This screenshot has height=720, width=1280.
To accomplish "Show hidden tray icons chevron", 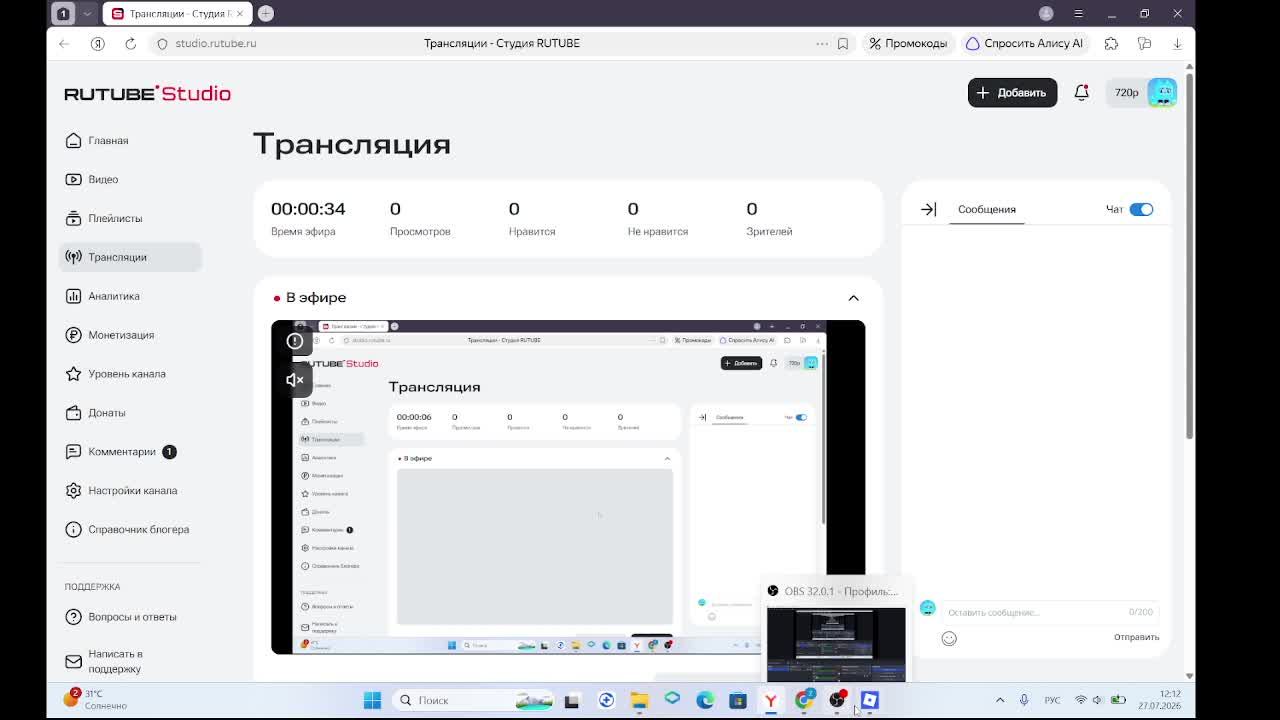I will 999,700.
